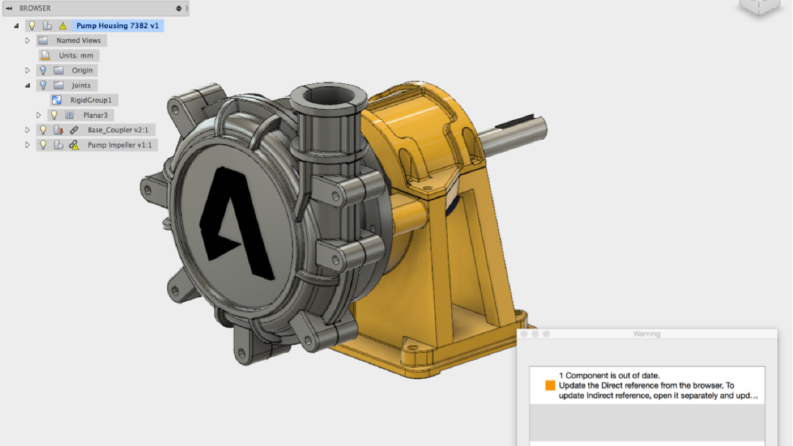The width and height of the screenshot is (793, 446).
Task: Expand the Base_Coupler v2:1 component
Action: pyautogui.click(x=27, y=130)
